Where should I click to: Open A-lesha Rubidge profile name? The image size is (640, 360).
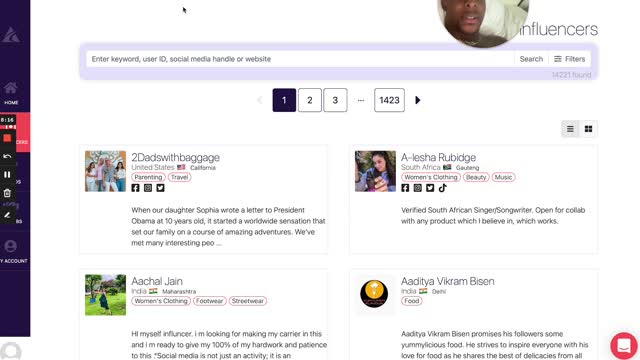[x=438, y=157]
